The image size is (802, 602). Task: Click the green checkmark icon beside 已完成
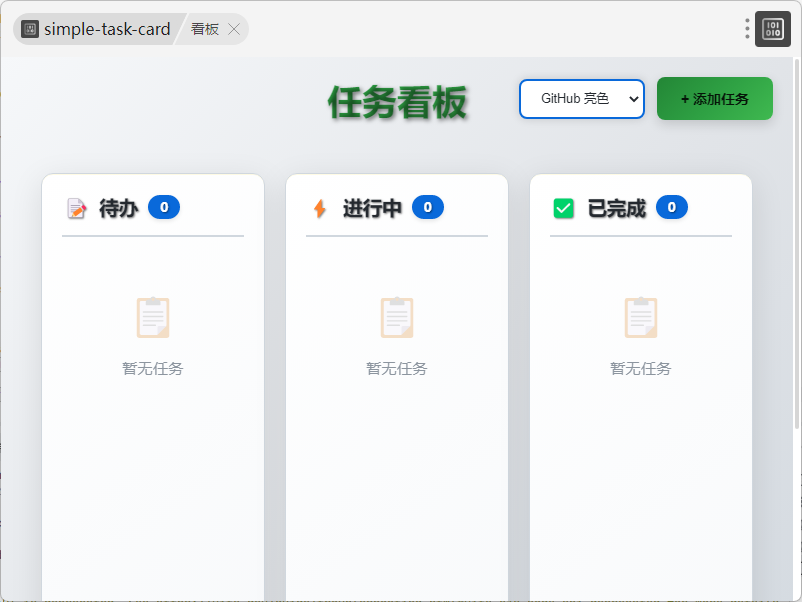(564, 208)
